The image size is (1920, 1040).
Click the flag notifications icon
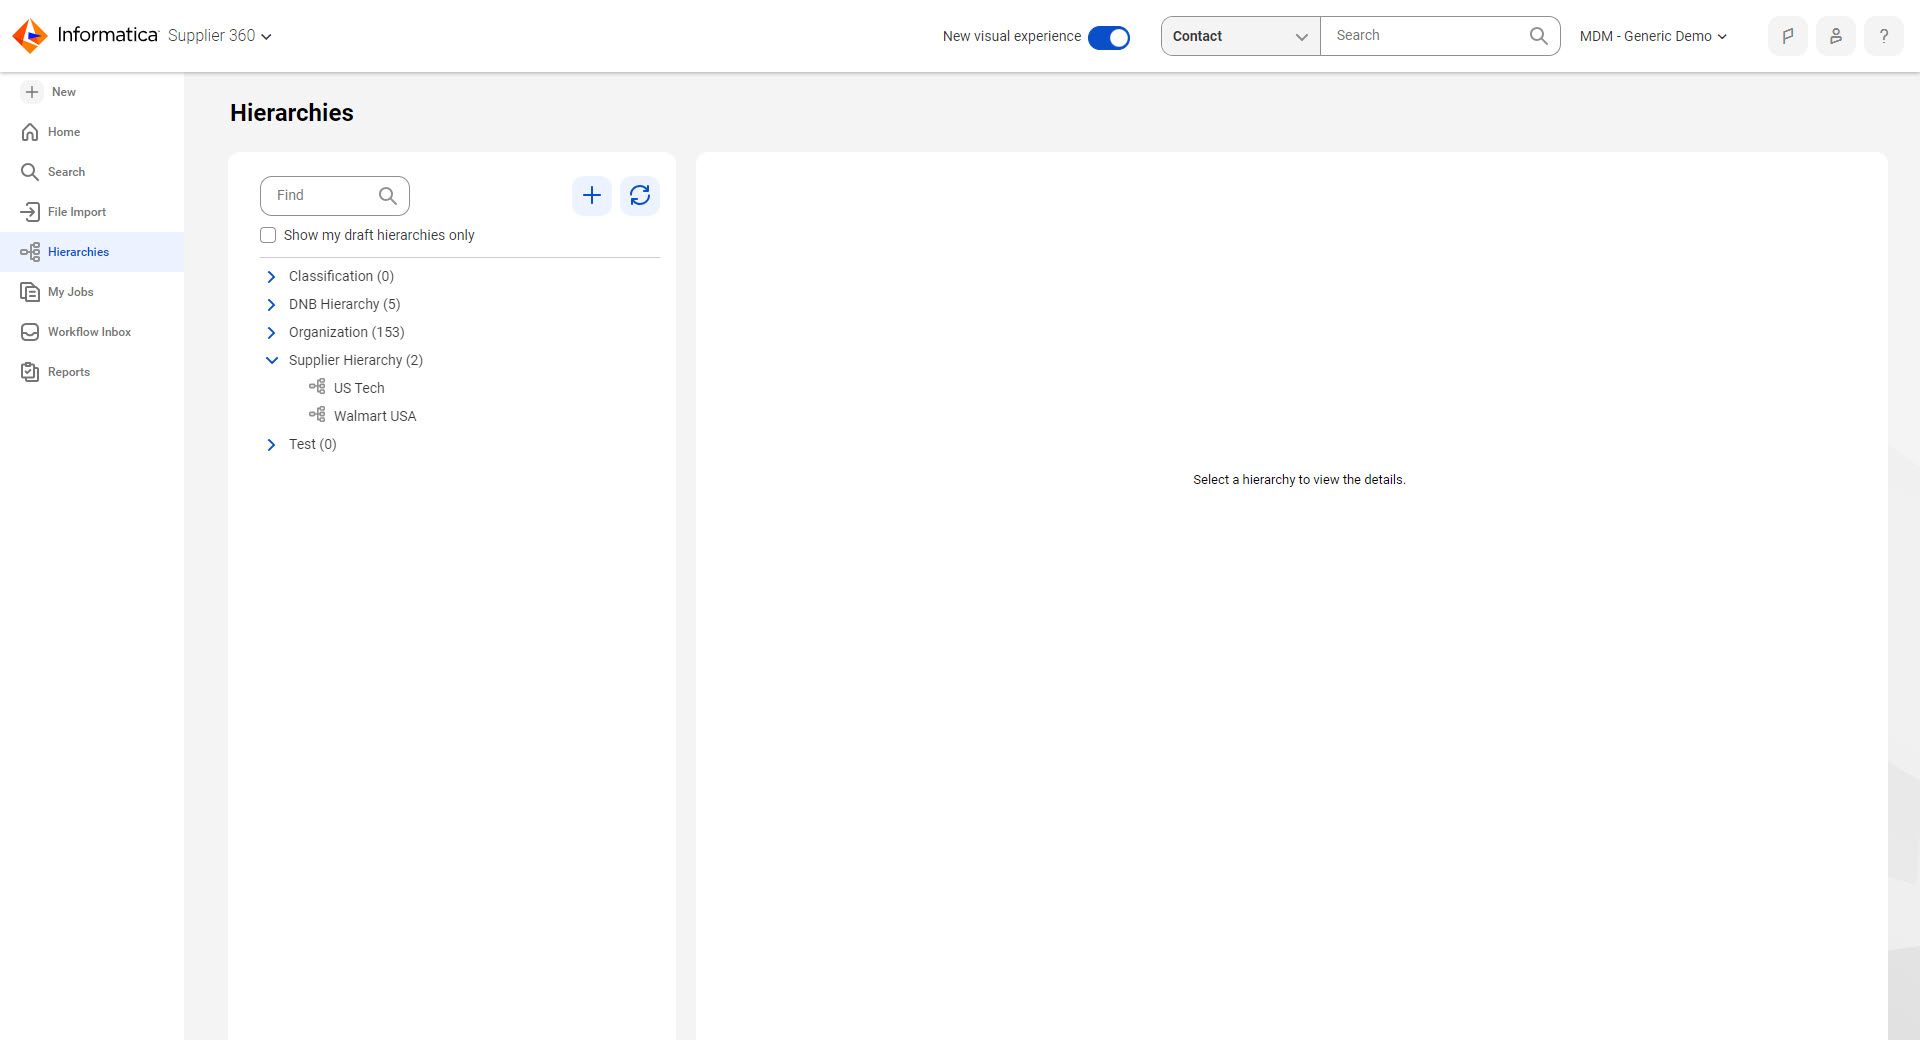1788,36
